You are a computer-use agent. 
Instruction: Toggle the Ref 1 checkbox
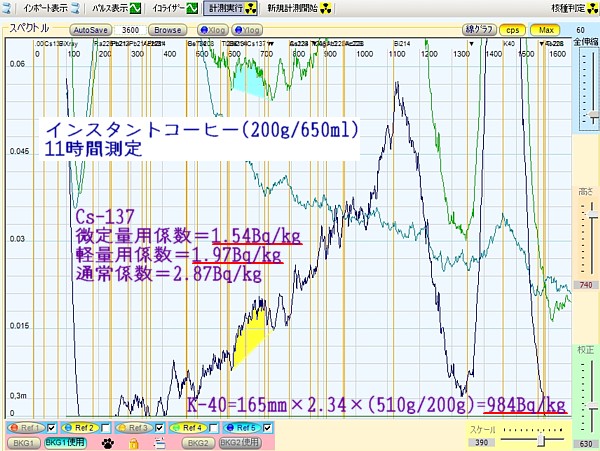(x=53, y=428)
